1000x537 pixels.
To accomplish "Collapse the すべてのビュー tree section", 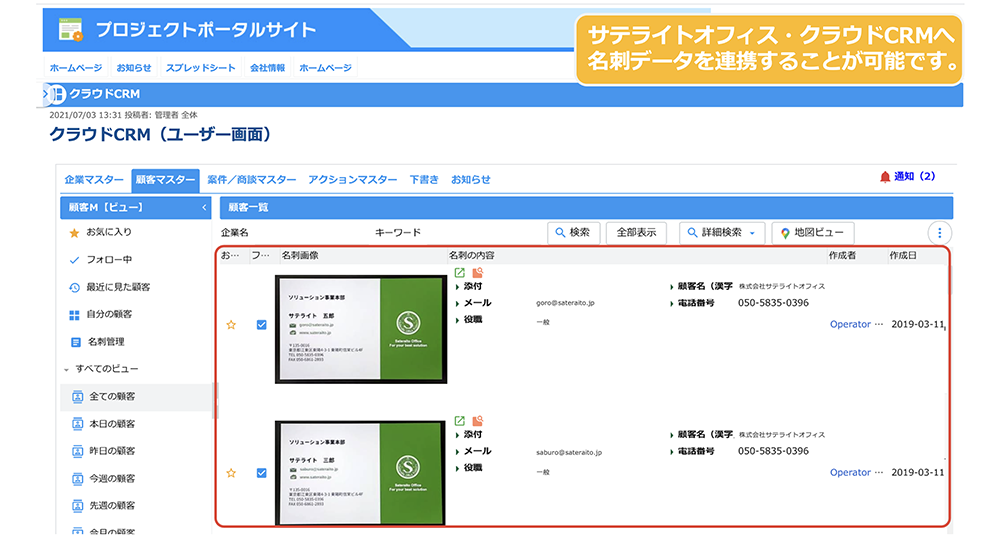I will point(66,370).
